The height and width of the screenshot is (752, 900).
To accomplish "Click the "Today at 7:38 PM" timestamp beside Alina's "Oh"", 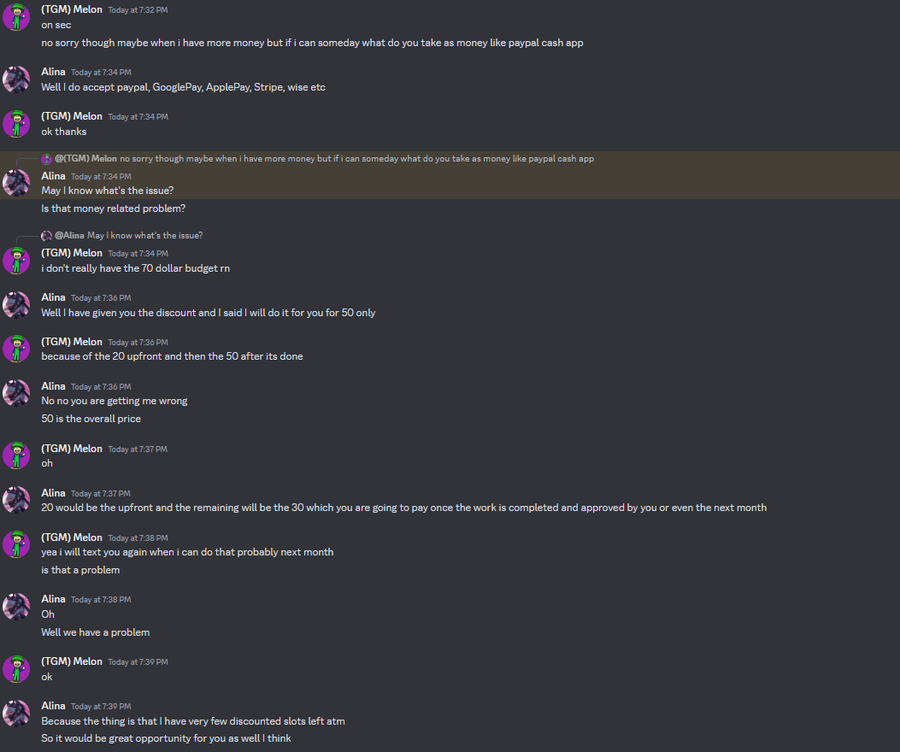I will tap(101, 600).
